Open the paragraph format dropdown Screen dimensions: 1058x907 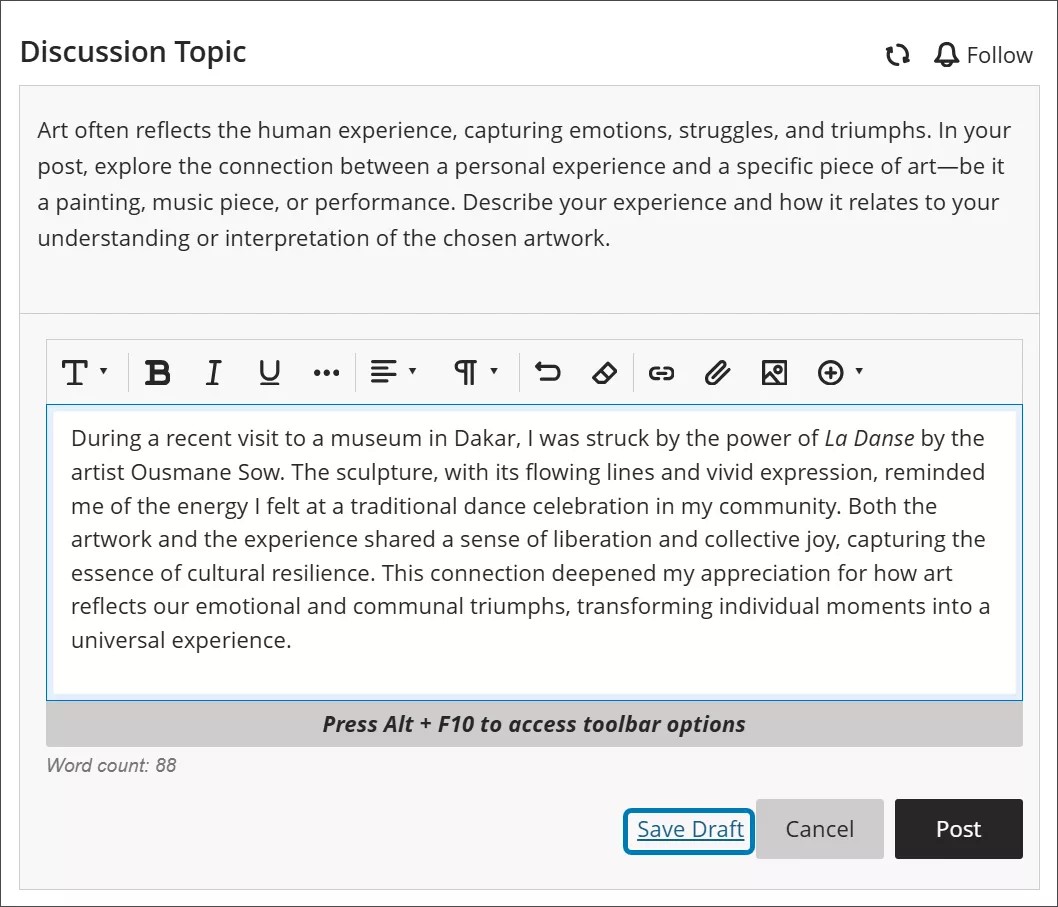474,372
